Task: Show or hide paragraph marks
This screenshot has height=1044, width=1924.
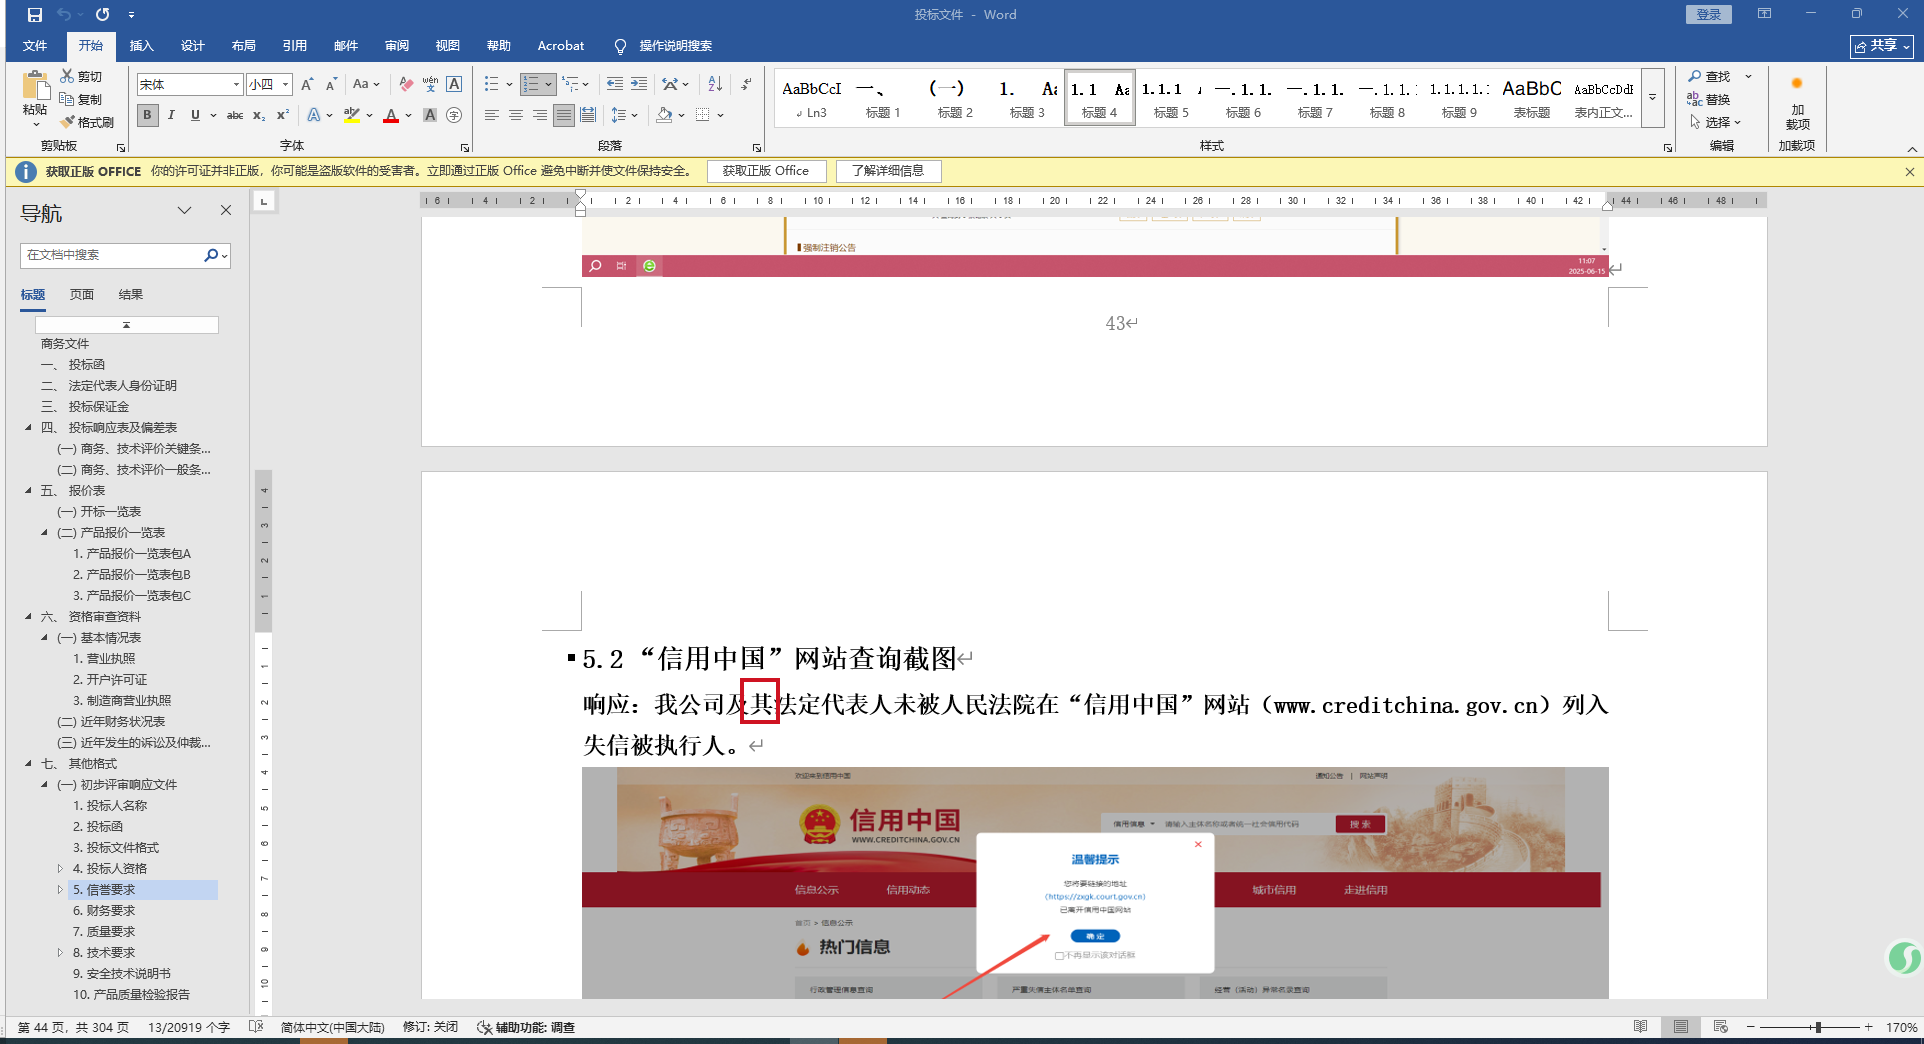Action: [x=746, y=85]
